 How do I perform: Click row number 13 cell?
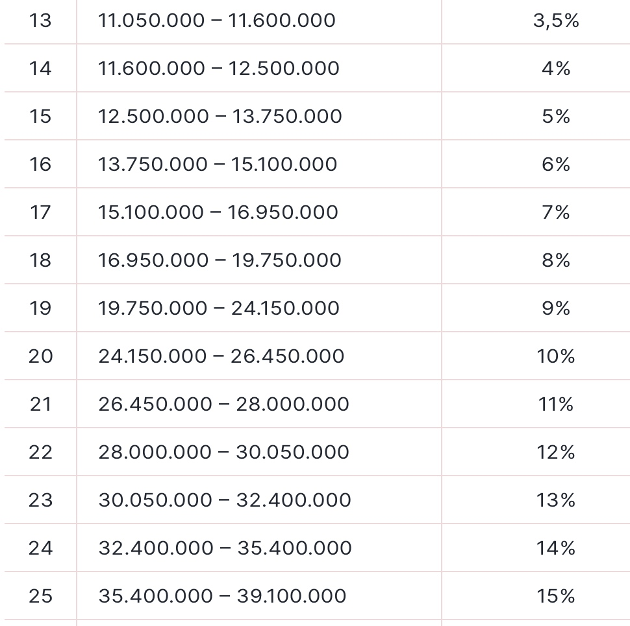pyautogui.click(x=40, y=20)
